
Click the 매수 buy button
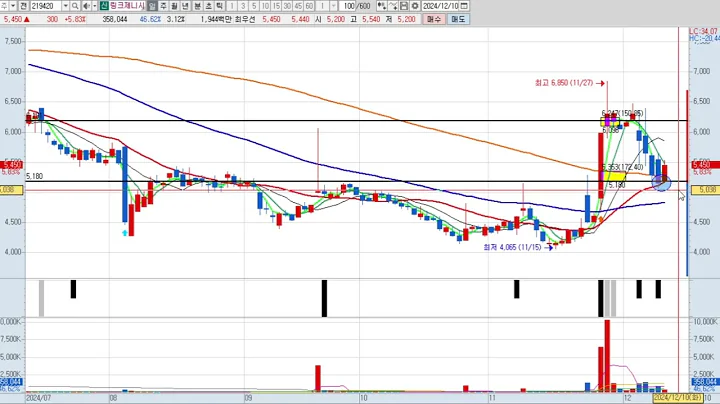tap(433, 19)
